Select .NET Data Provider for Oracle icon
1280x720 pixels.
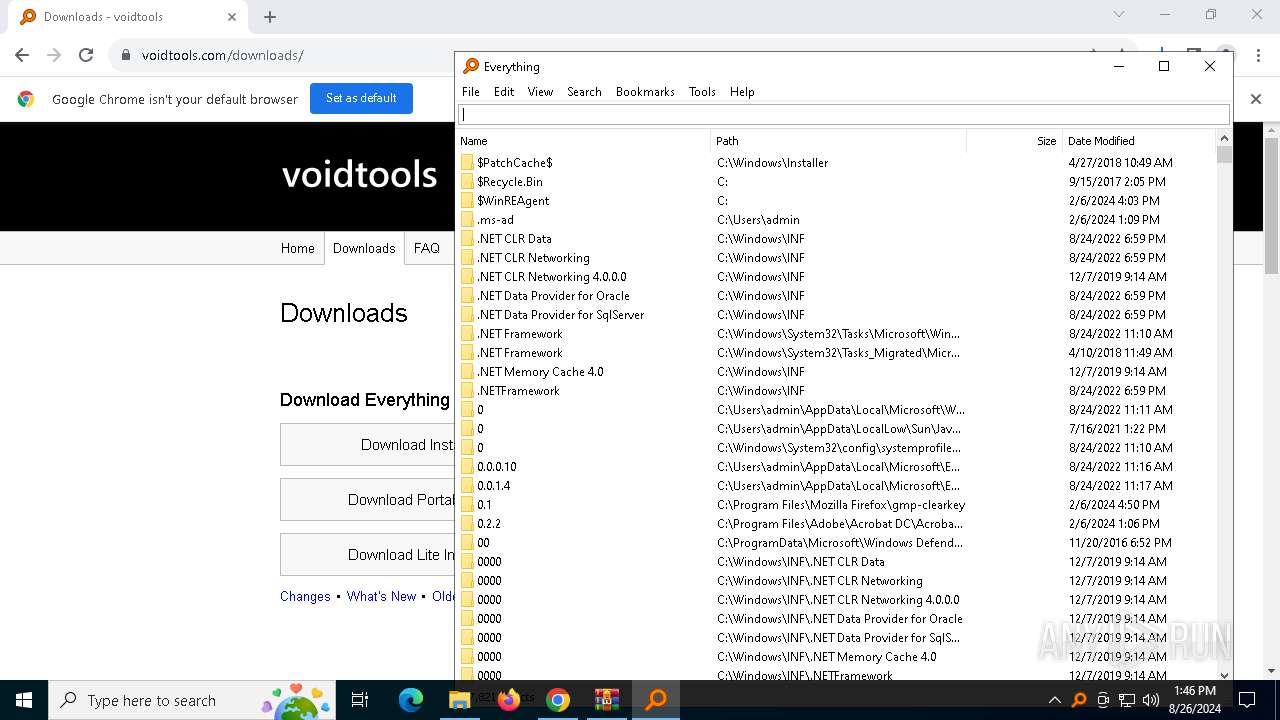(x=467, y=295)
